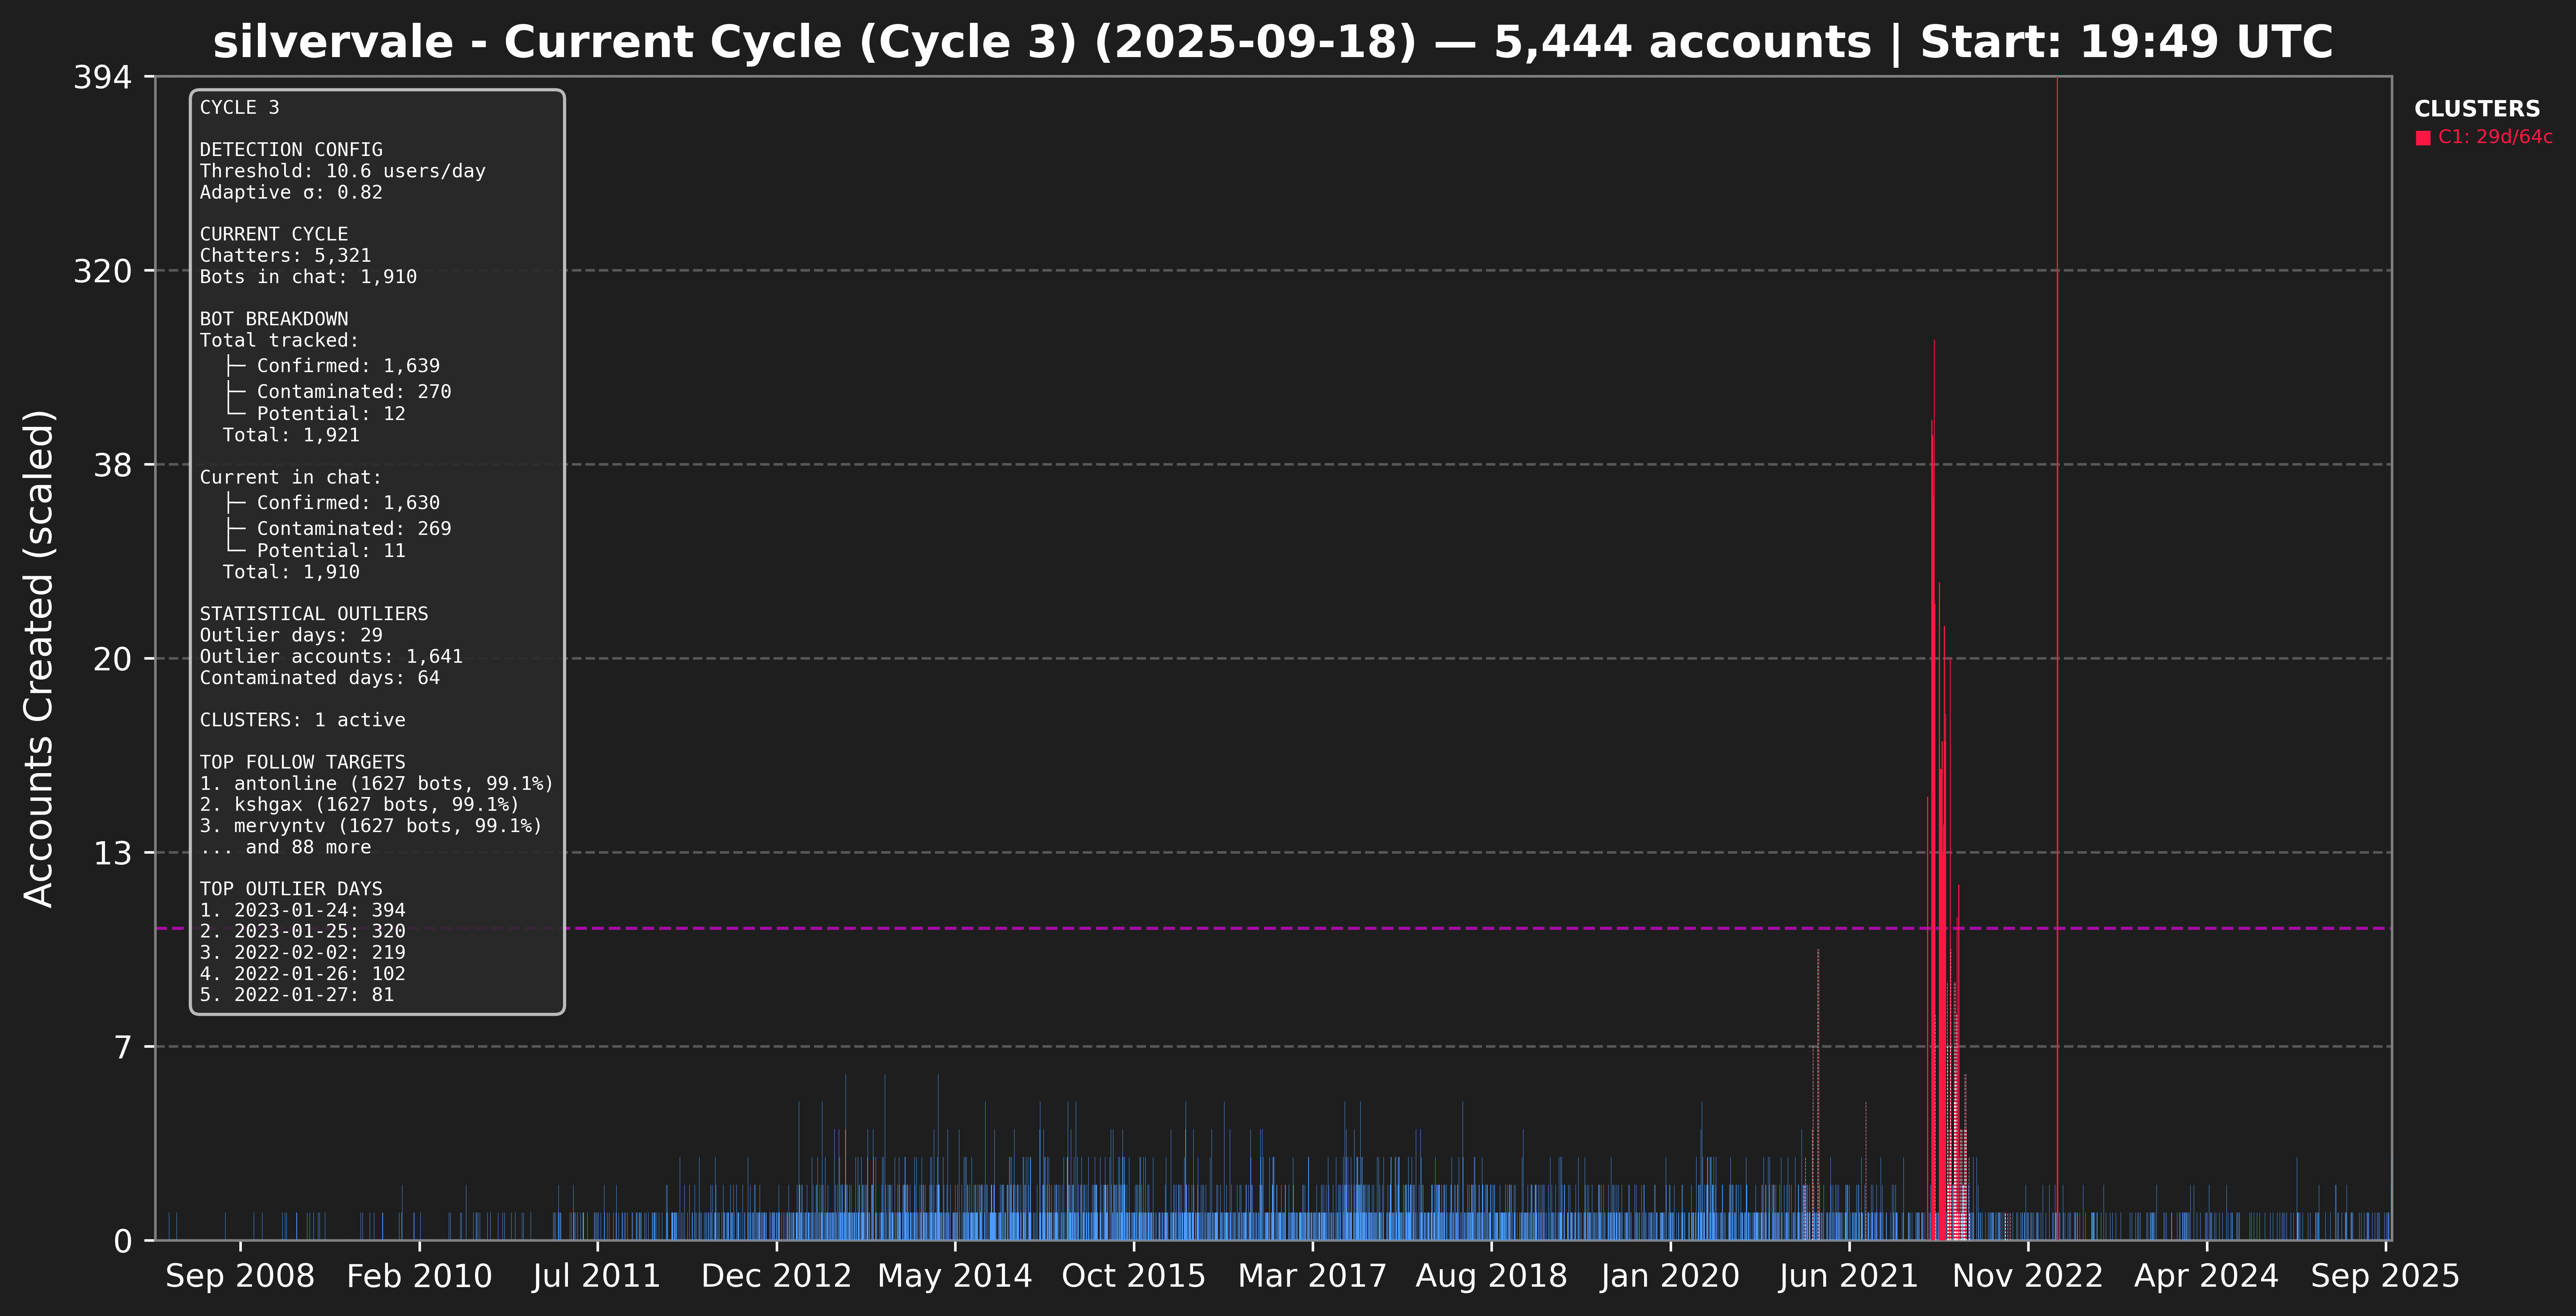The image size is (2576, 1316).
Task: Click the 'Apr 2024' x-axis label
Action: 2207,1277
